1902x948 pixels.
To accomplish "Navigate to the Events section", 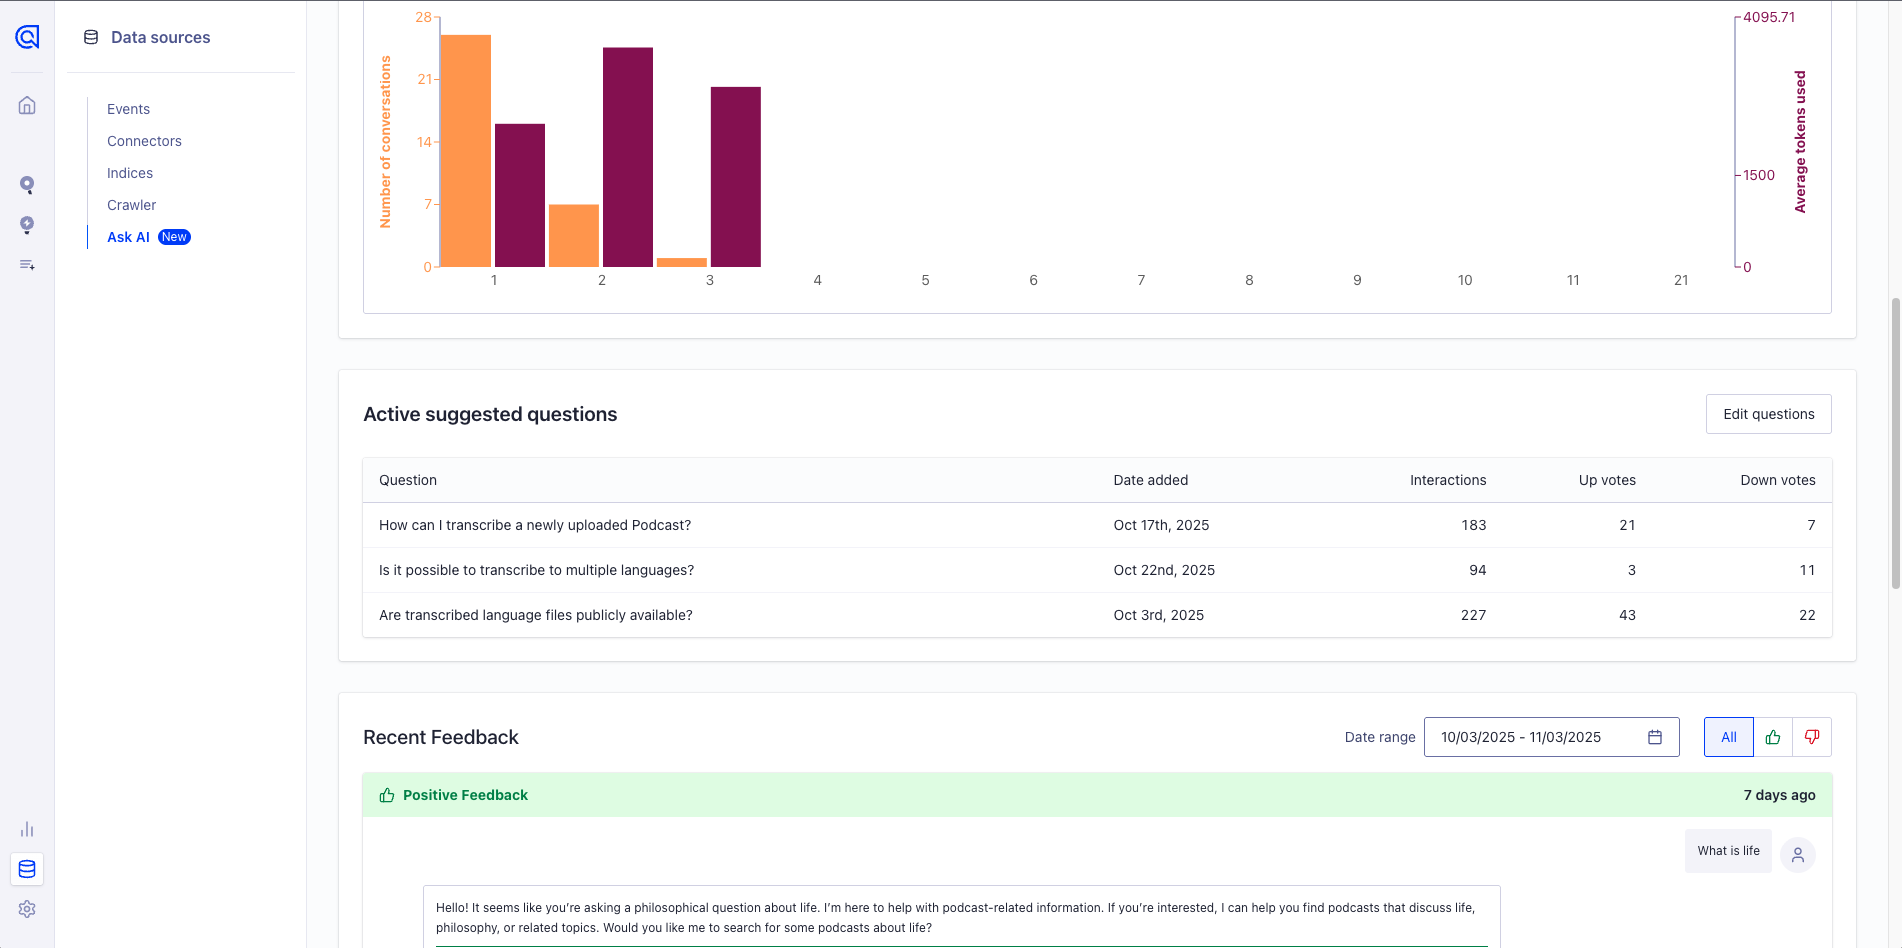I will [x=128, y=109].
